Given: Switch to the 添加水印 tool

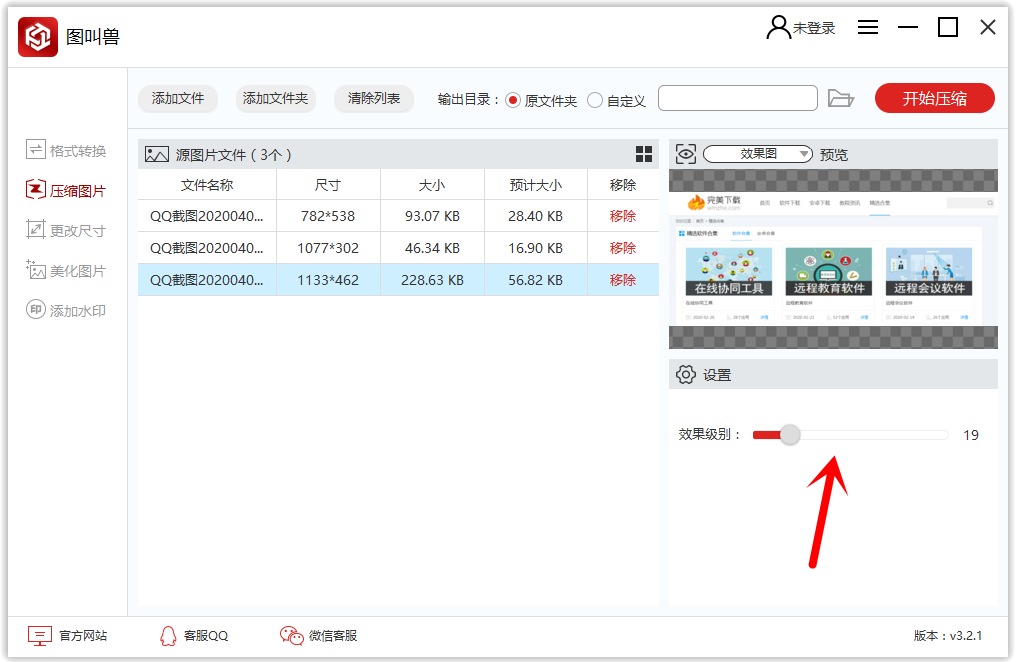Looking at the screenshot, I should (66, 310).
